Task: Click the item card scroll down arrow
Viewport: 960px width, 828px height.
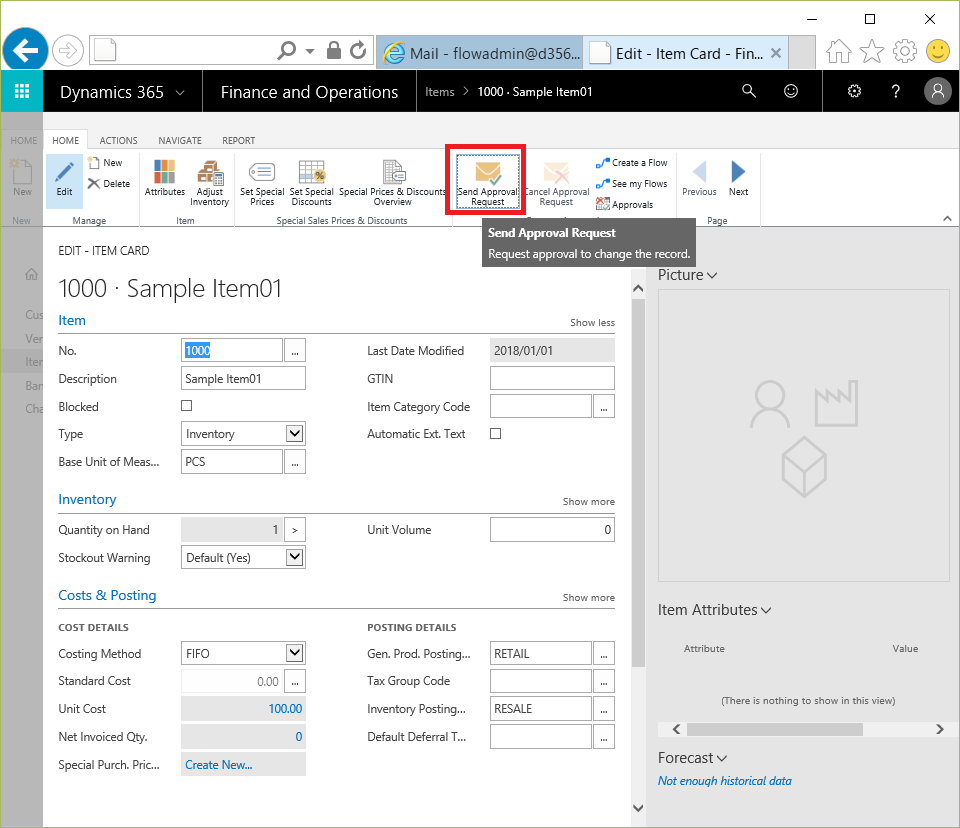Action: point(637,808)
